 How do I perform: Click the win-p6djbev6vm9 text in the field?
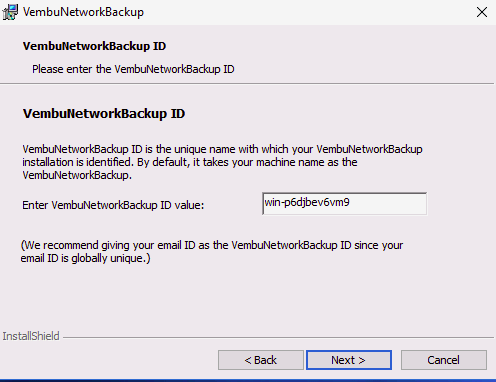tap(307, 203)
